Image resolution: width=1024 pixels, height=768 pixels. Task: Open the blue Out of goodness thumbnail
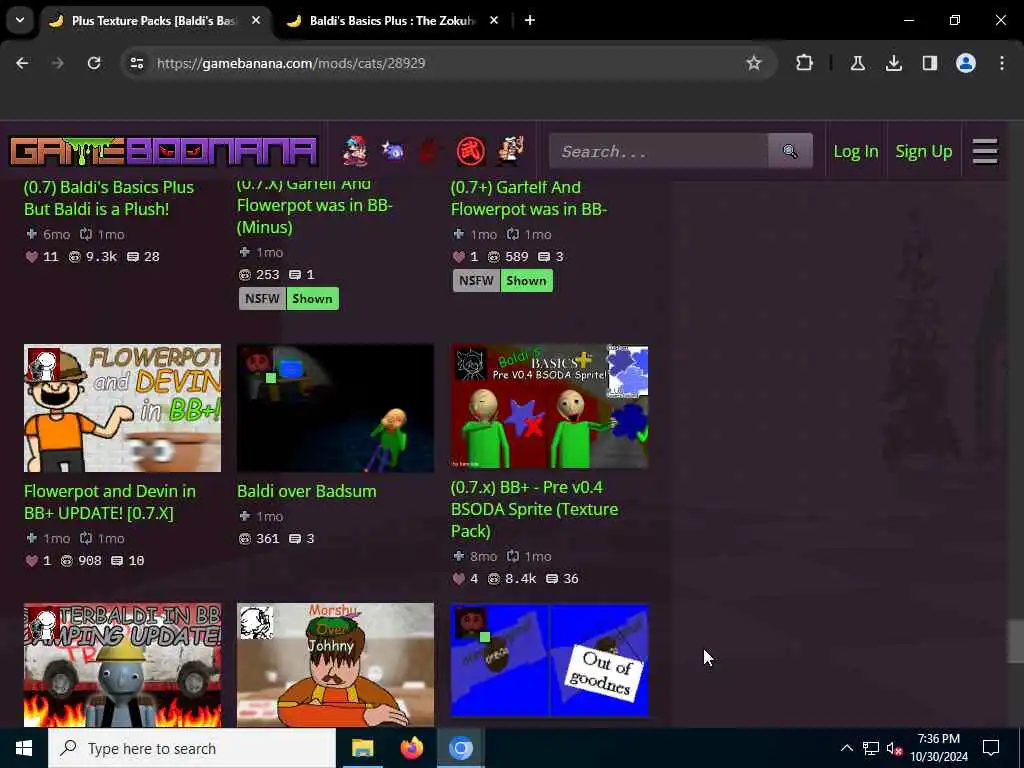tap(550, 660)
